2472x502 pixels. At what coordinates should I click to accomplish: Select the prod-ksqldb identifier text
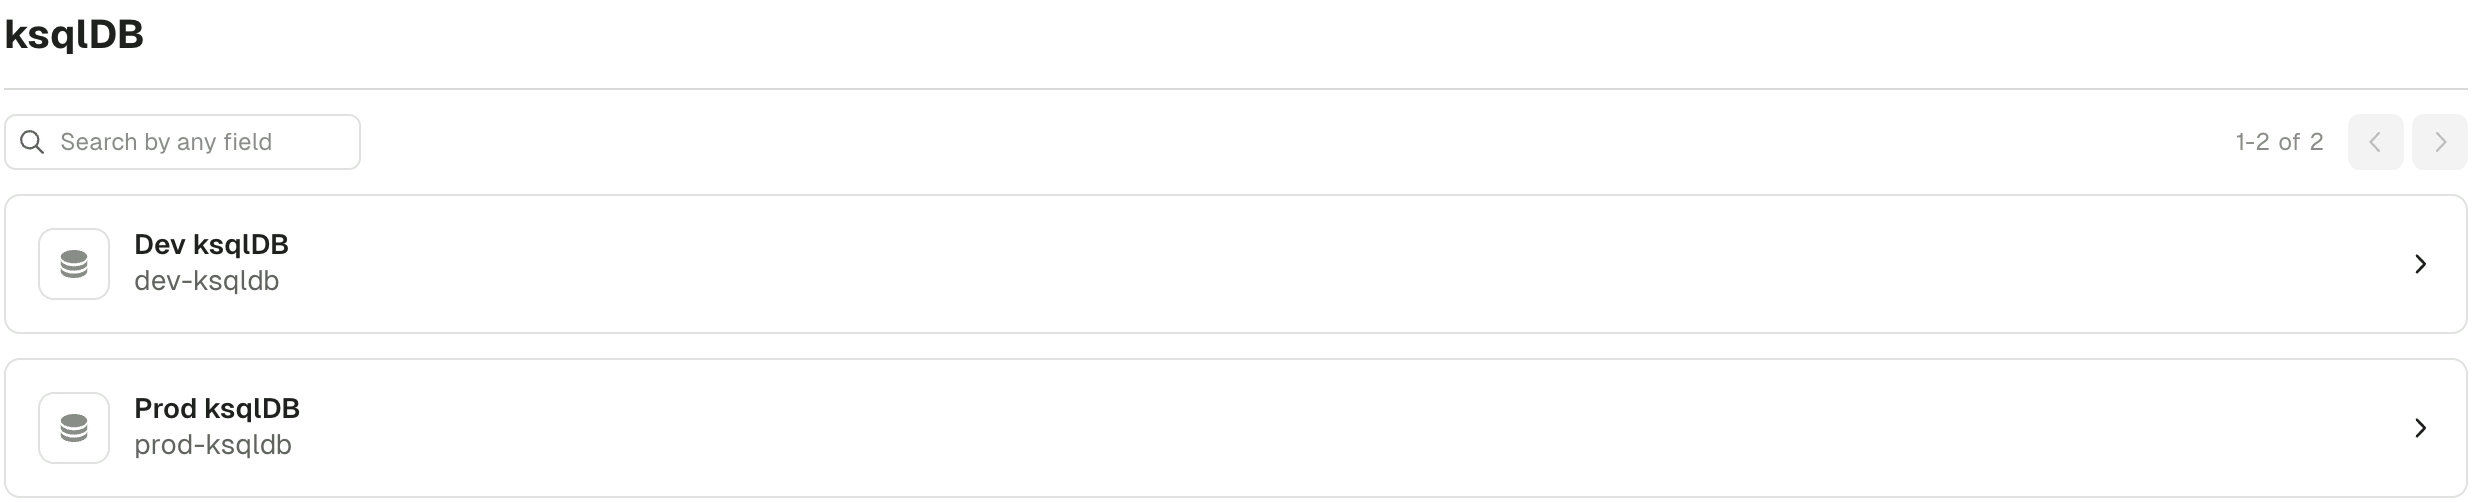click(x=212, y=445)
